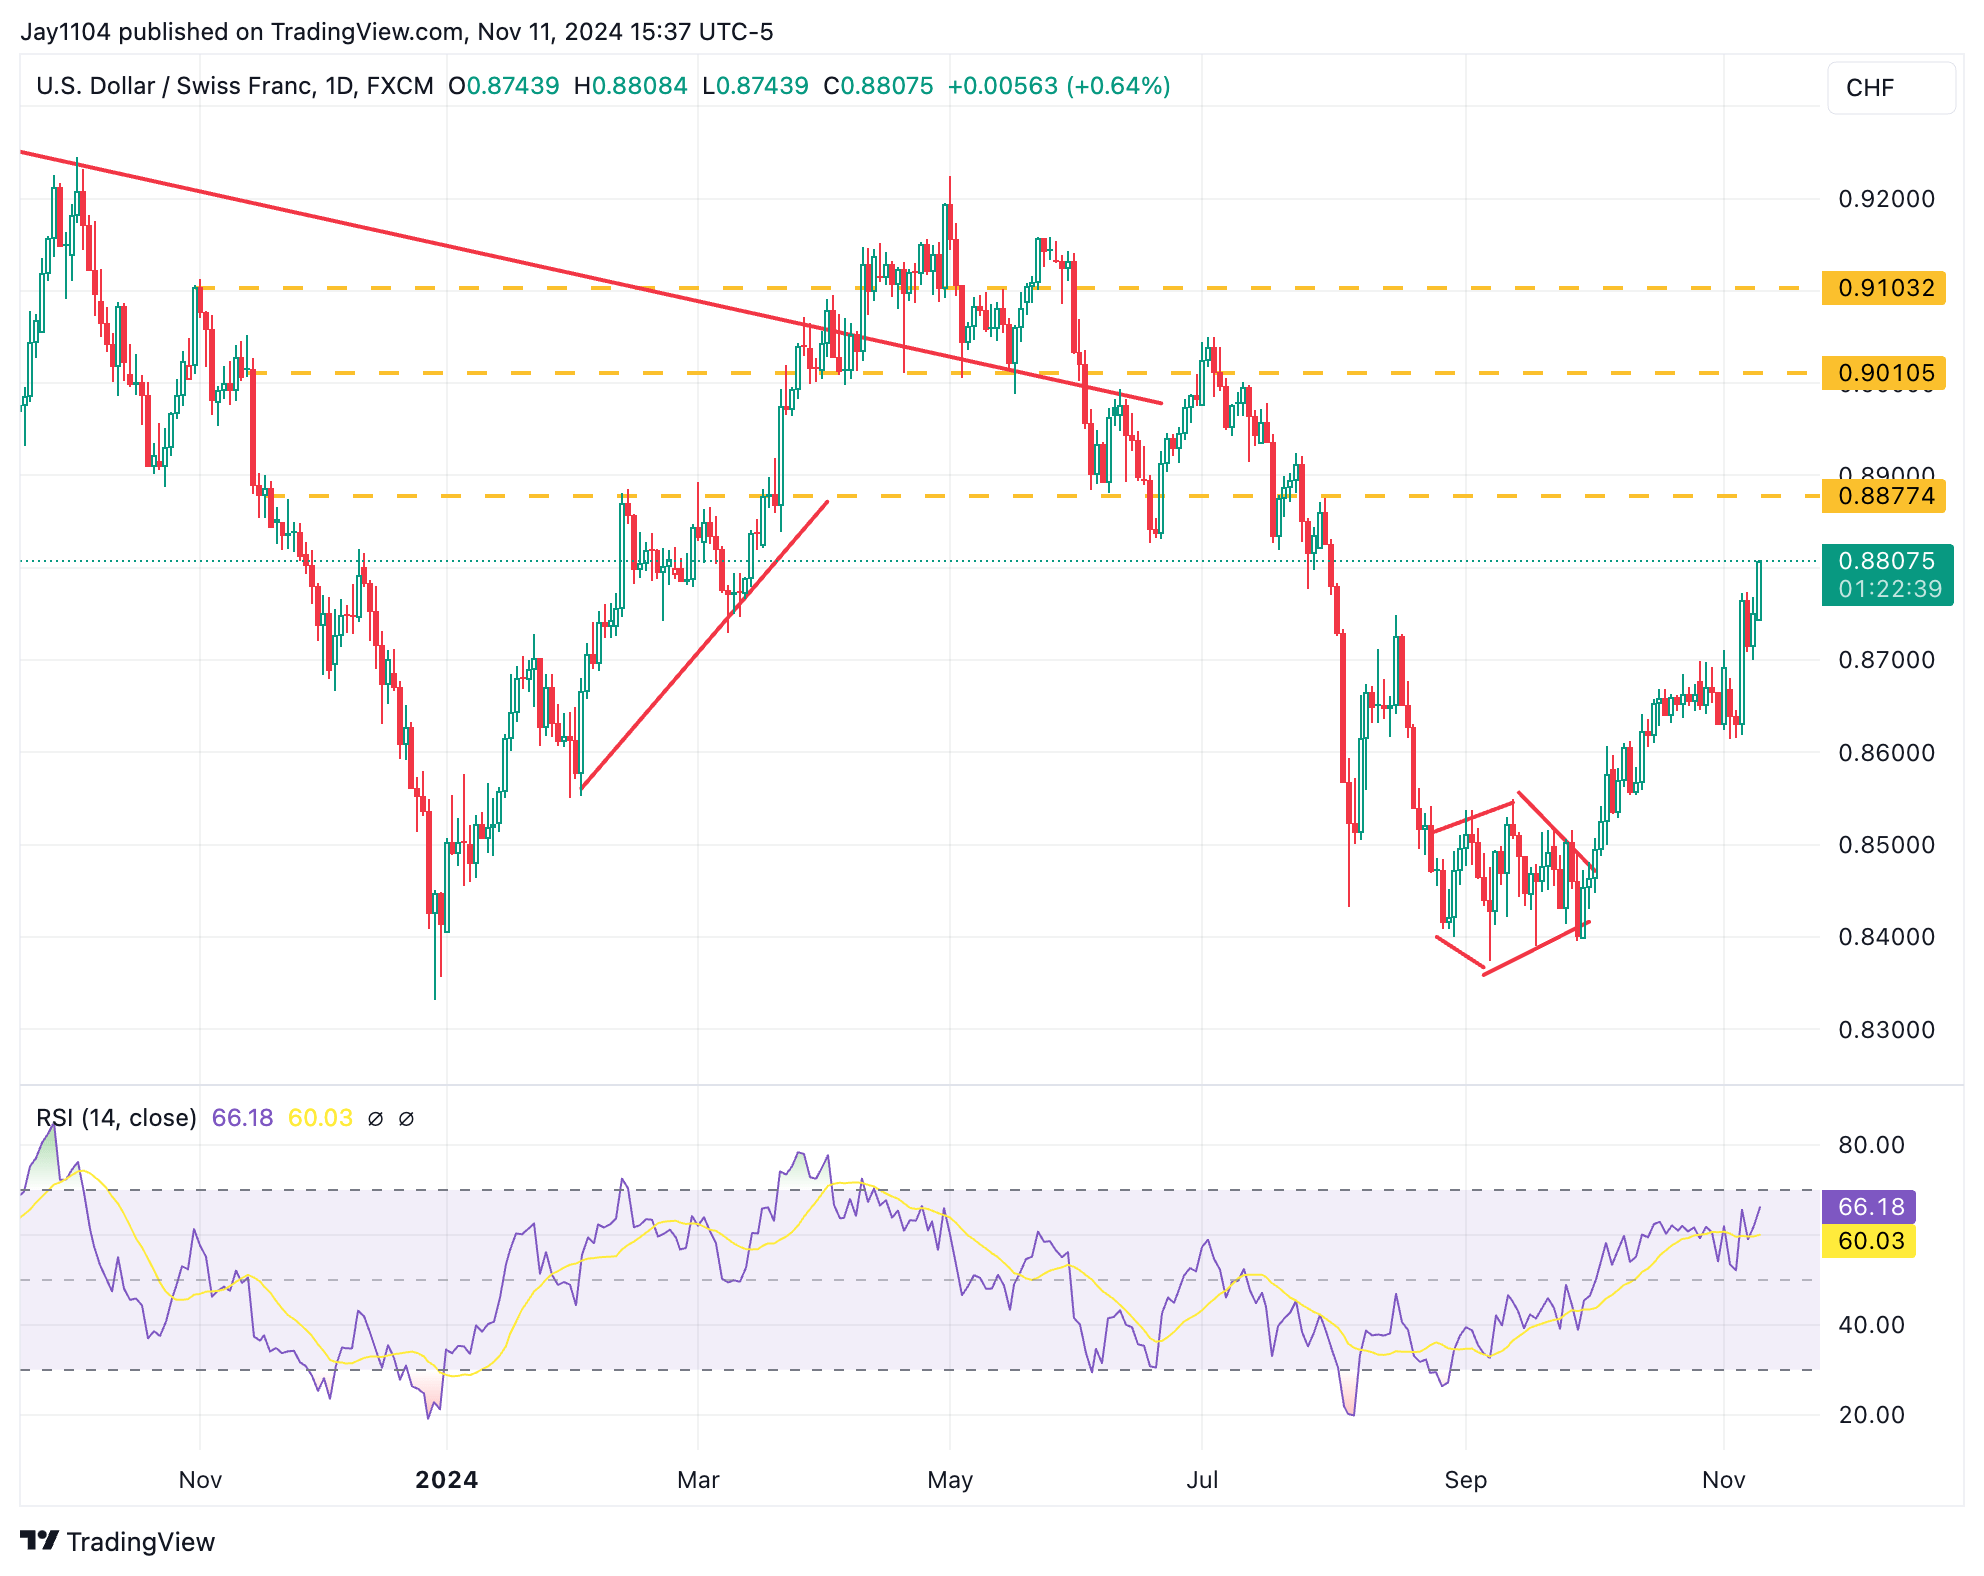Image resolution: width=1984 pixels, height=1576 pixels.
Task: Click the change value +0.00563 (+0.64%)
Action: [1059, 86]
